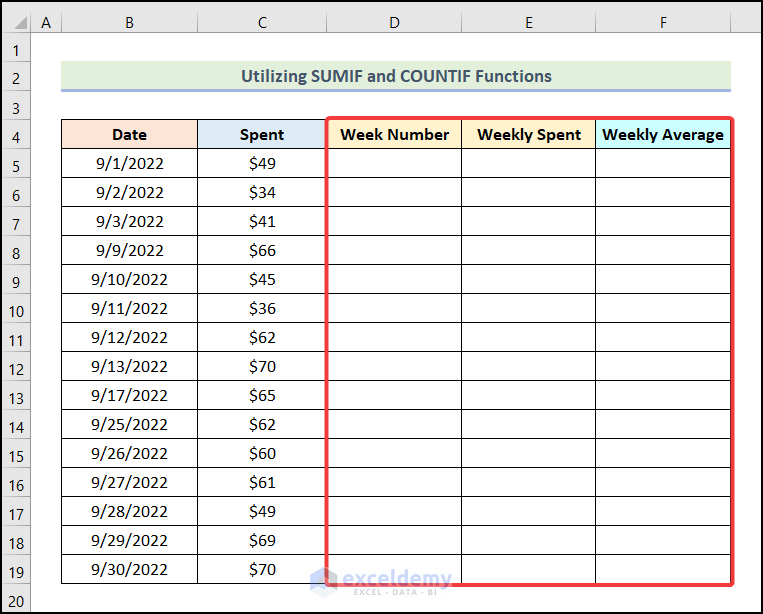
Task: Select empty Week Number cell in row 10
Action: click(394, 308)
